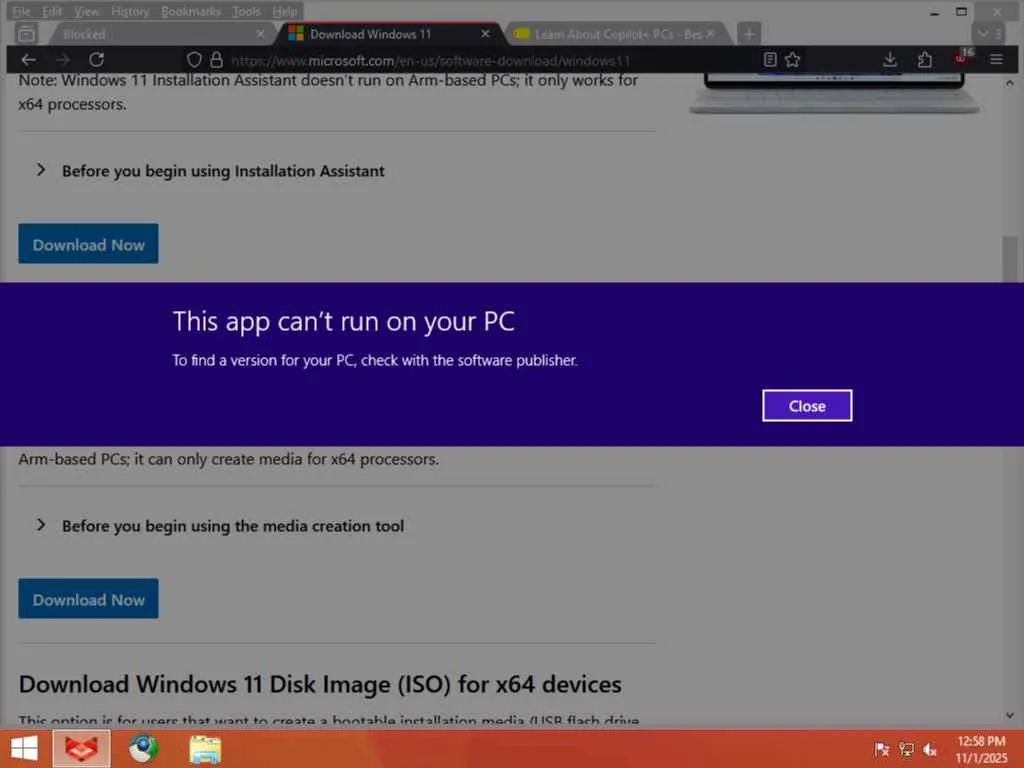Click the site security padlock icon
This screenshot has height=768, width=1024.
(x=216, y=60)
